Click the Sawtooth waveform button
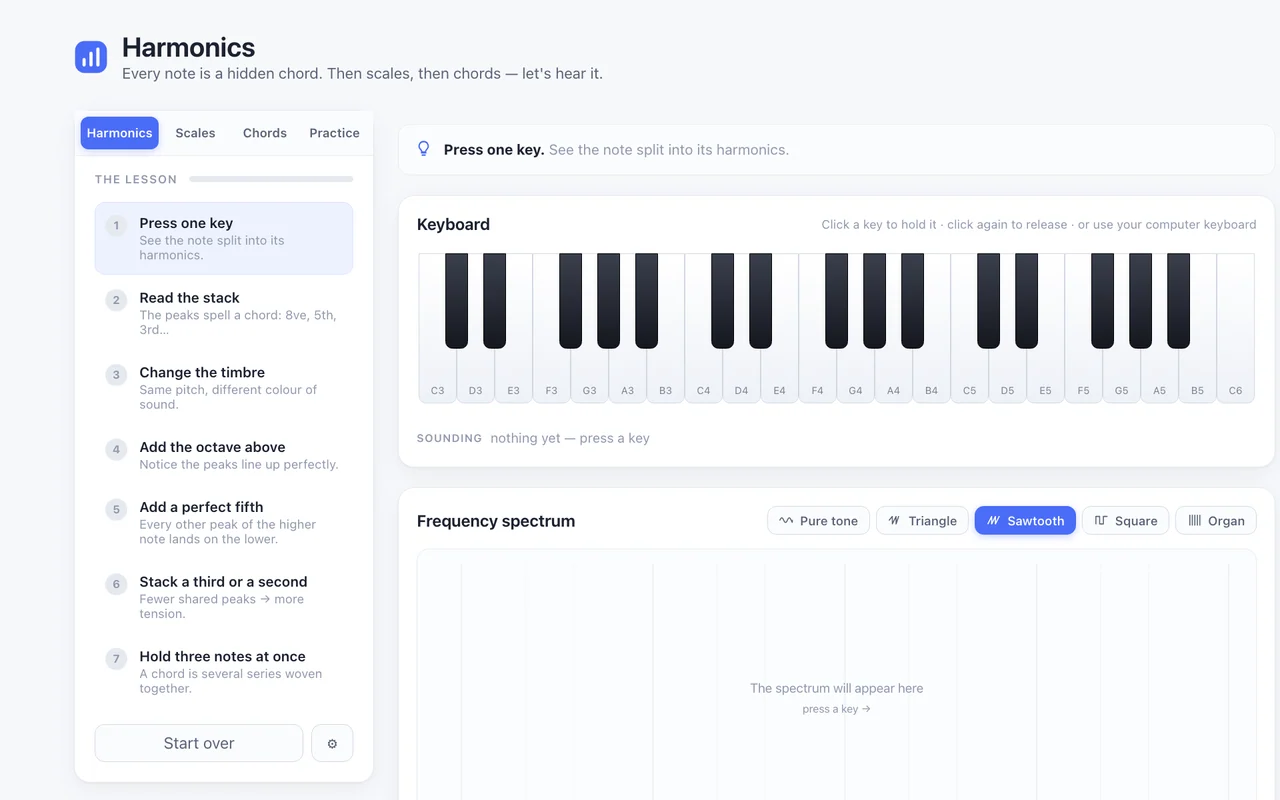Image resolution: width=1280 pixels, height=800 pixels. click(x=1025, y=520)
